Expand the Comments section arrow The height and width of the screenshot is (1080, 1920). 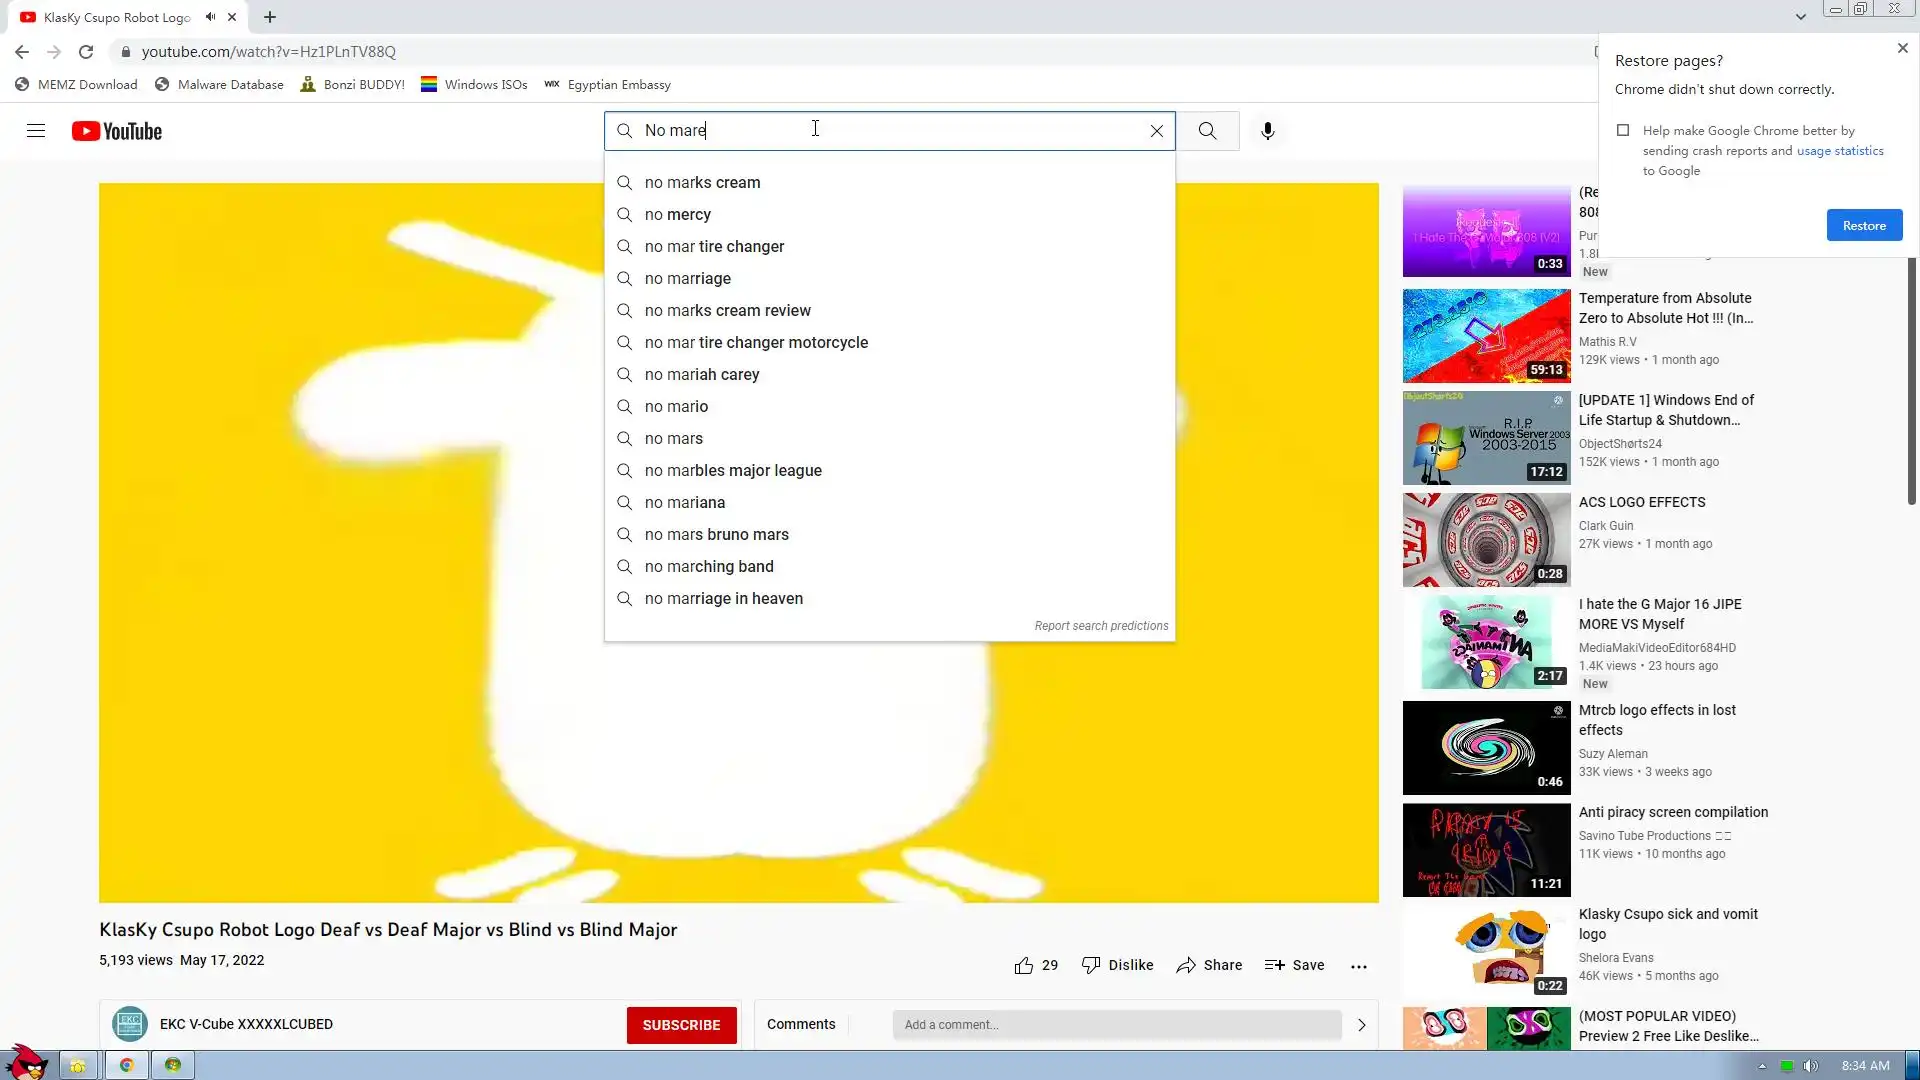point(1361,1025)
